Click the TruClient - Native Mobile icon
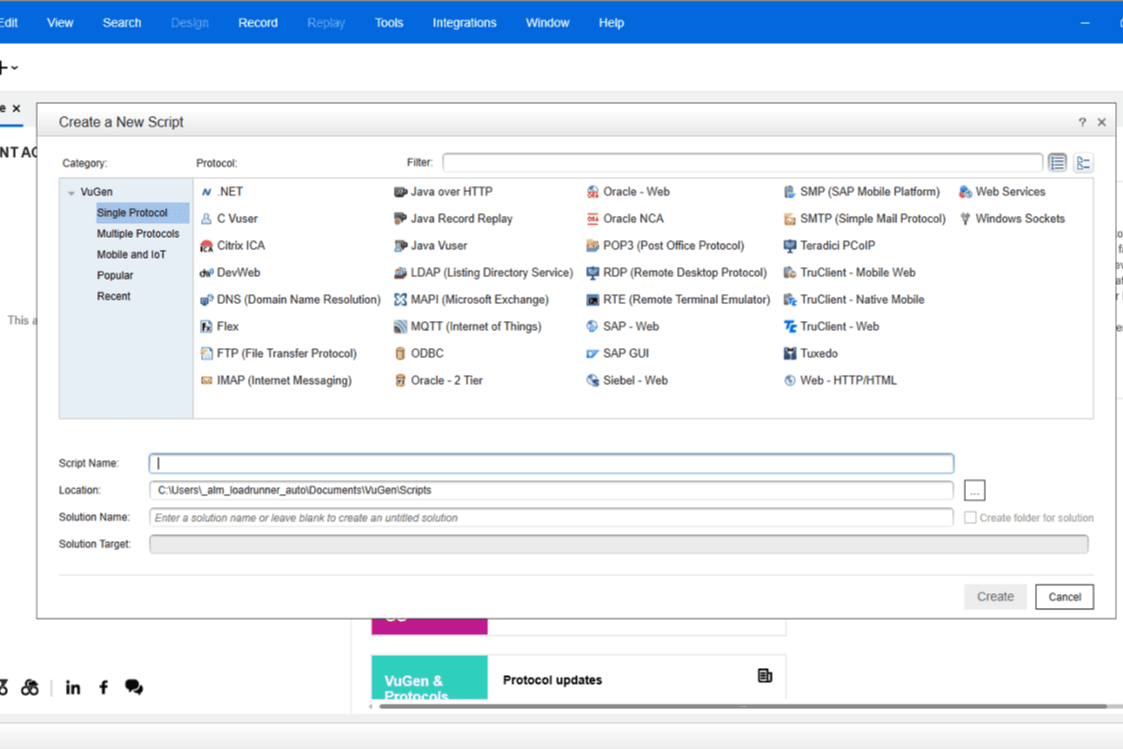The height and width of the screenshot is (749, 1123). pyautogui.click(x=789, y=300)
